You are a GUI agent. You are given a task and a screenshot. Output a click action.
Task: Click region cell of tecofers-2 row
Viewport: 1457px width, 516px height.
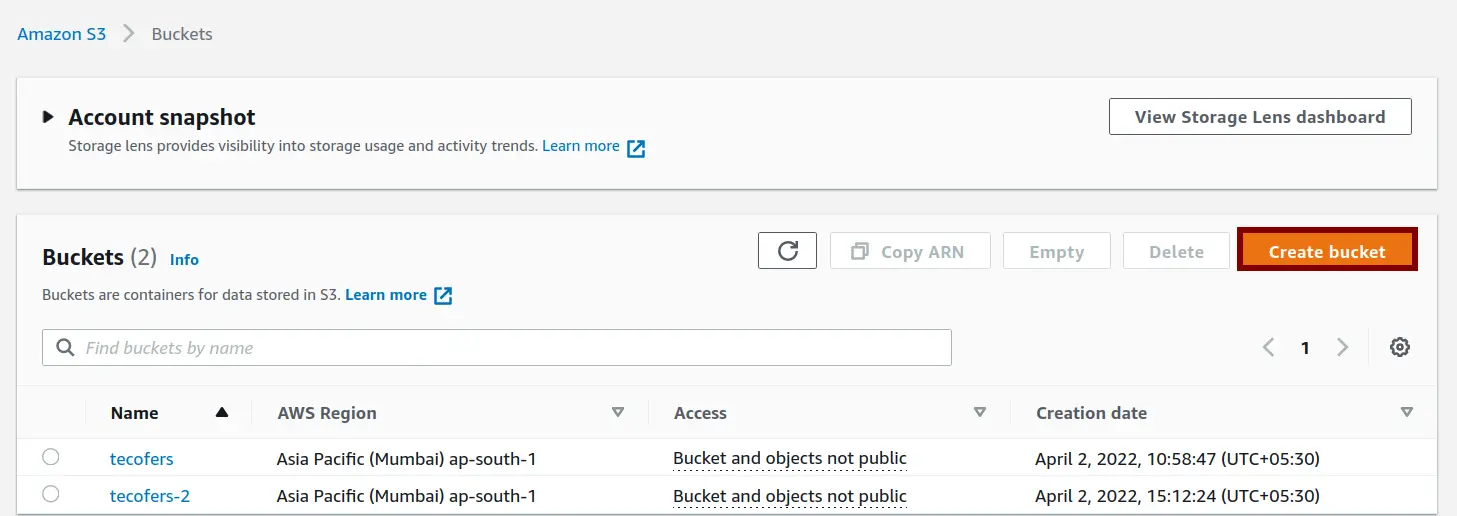point(407,495)
